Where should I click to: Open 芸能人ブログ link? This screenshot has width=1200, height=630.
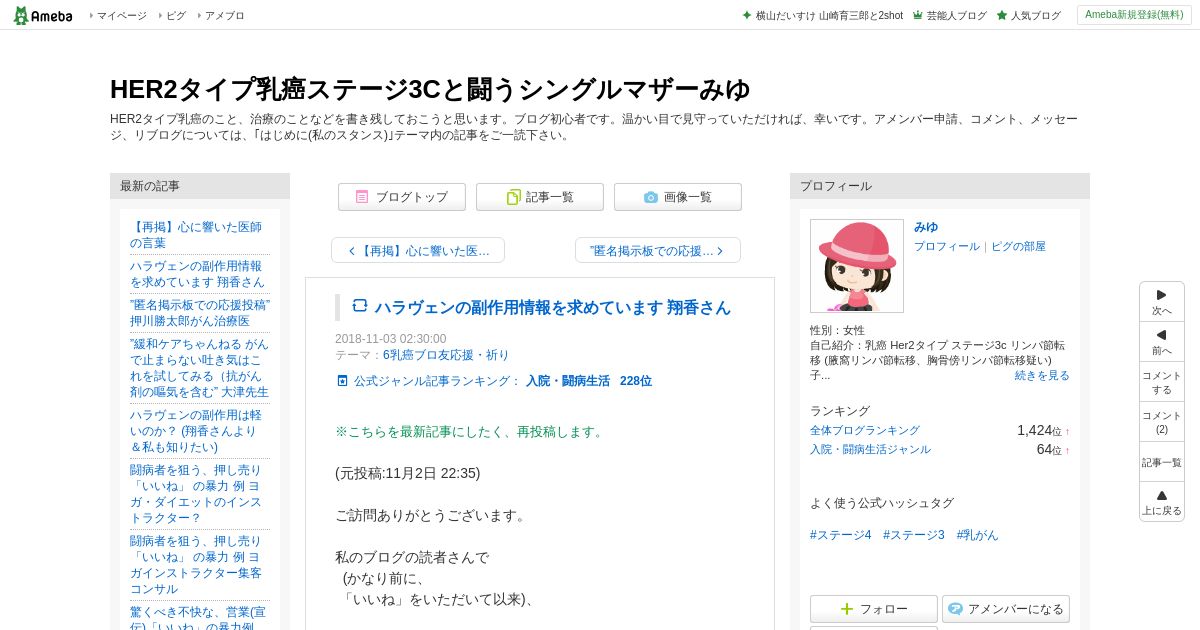tap(949, 16)
